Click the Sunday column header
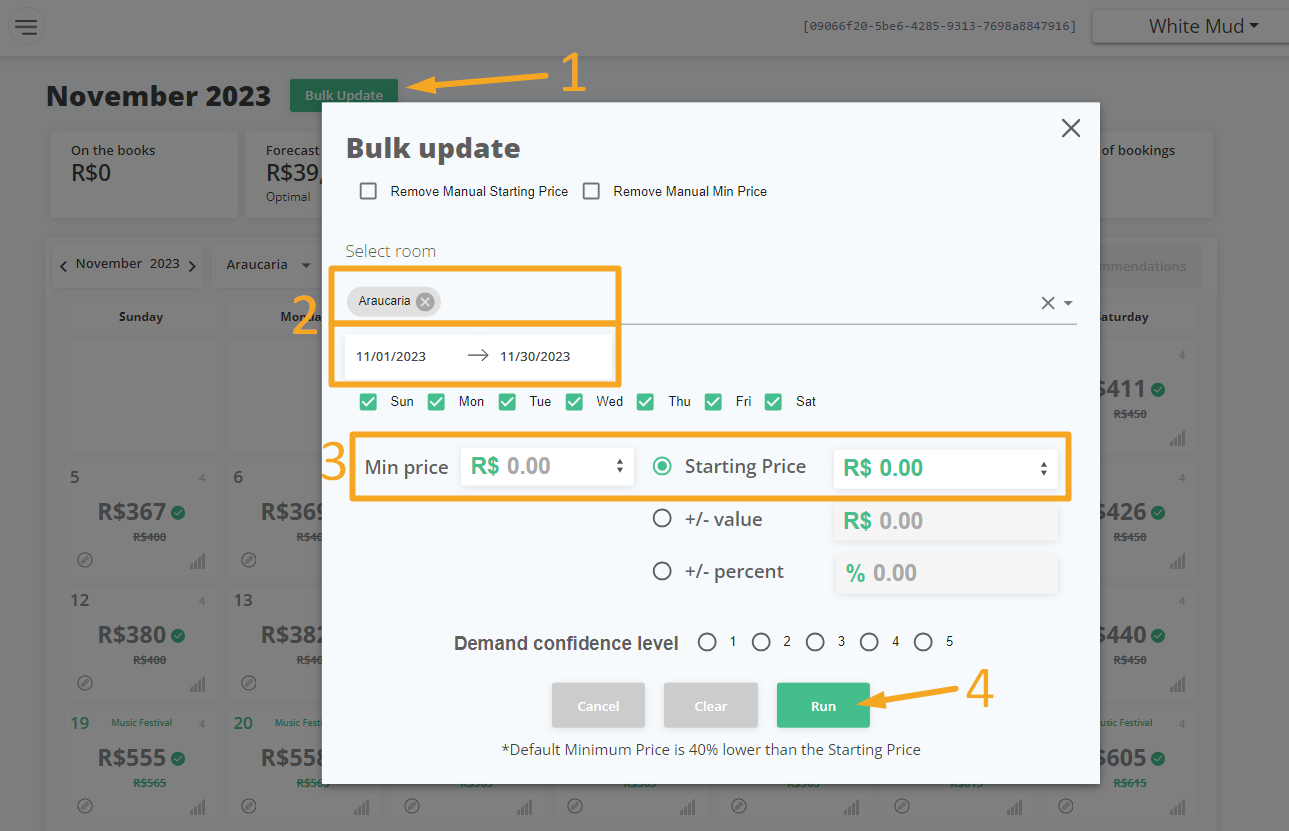1289x831 pixels. pyautogui.click(x=140, y=316)
